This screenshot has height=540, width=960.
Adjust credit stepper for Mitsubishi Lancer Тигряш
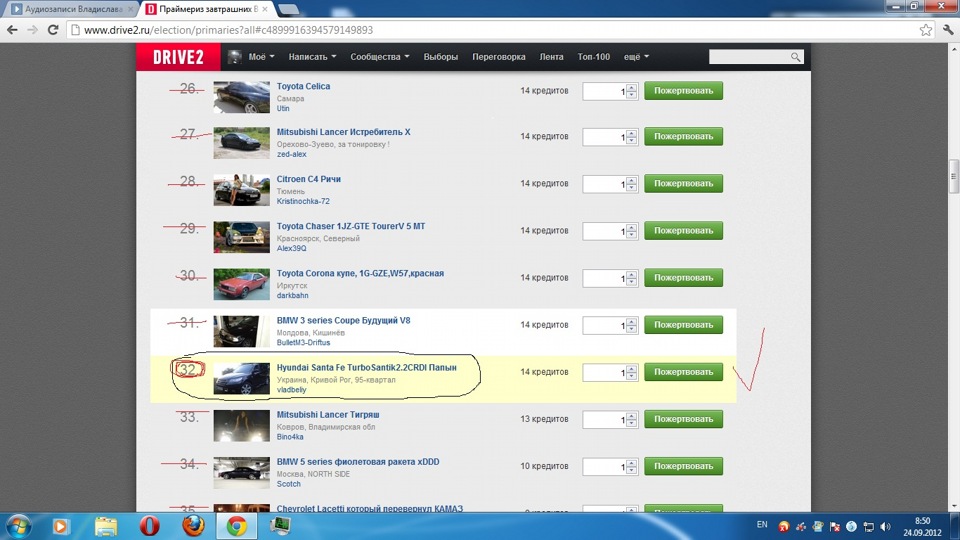631,420
